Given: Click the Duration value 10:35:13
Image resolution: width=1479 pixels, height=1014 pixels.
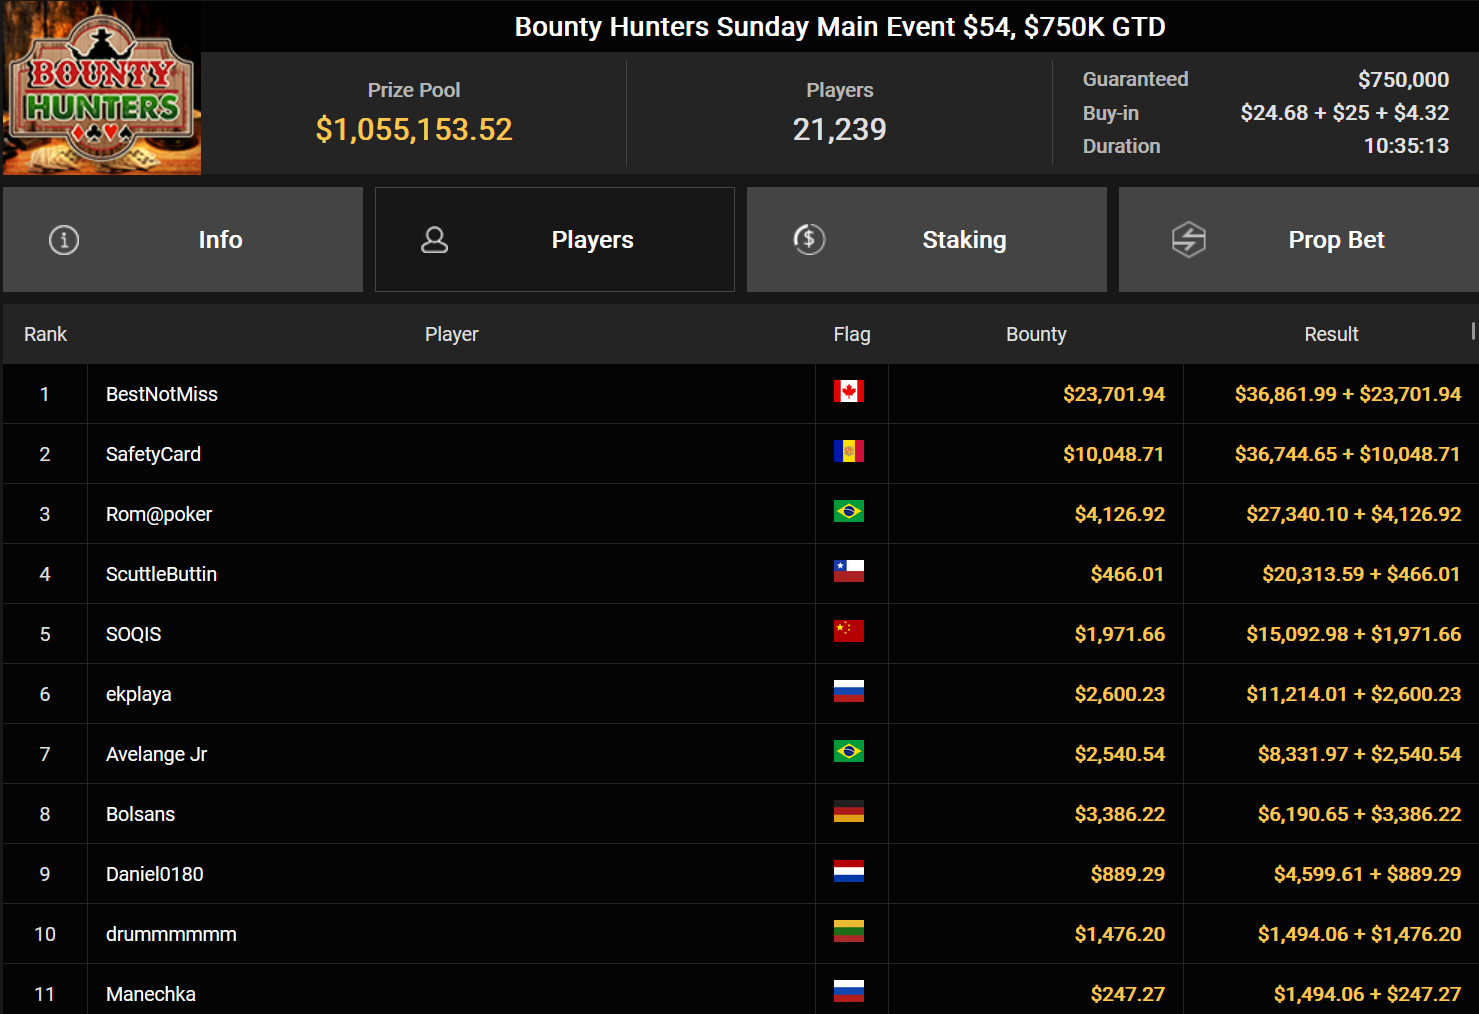Looking at the screenshot, I should point(1406,146).
